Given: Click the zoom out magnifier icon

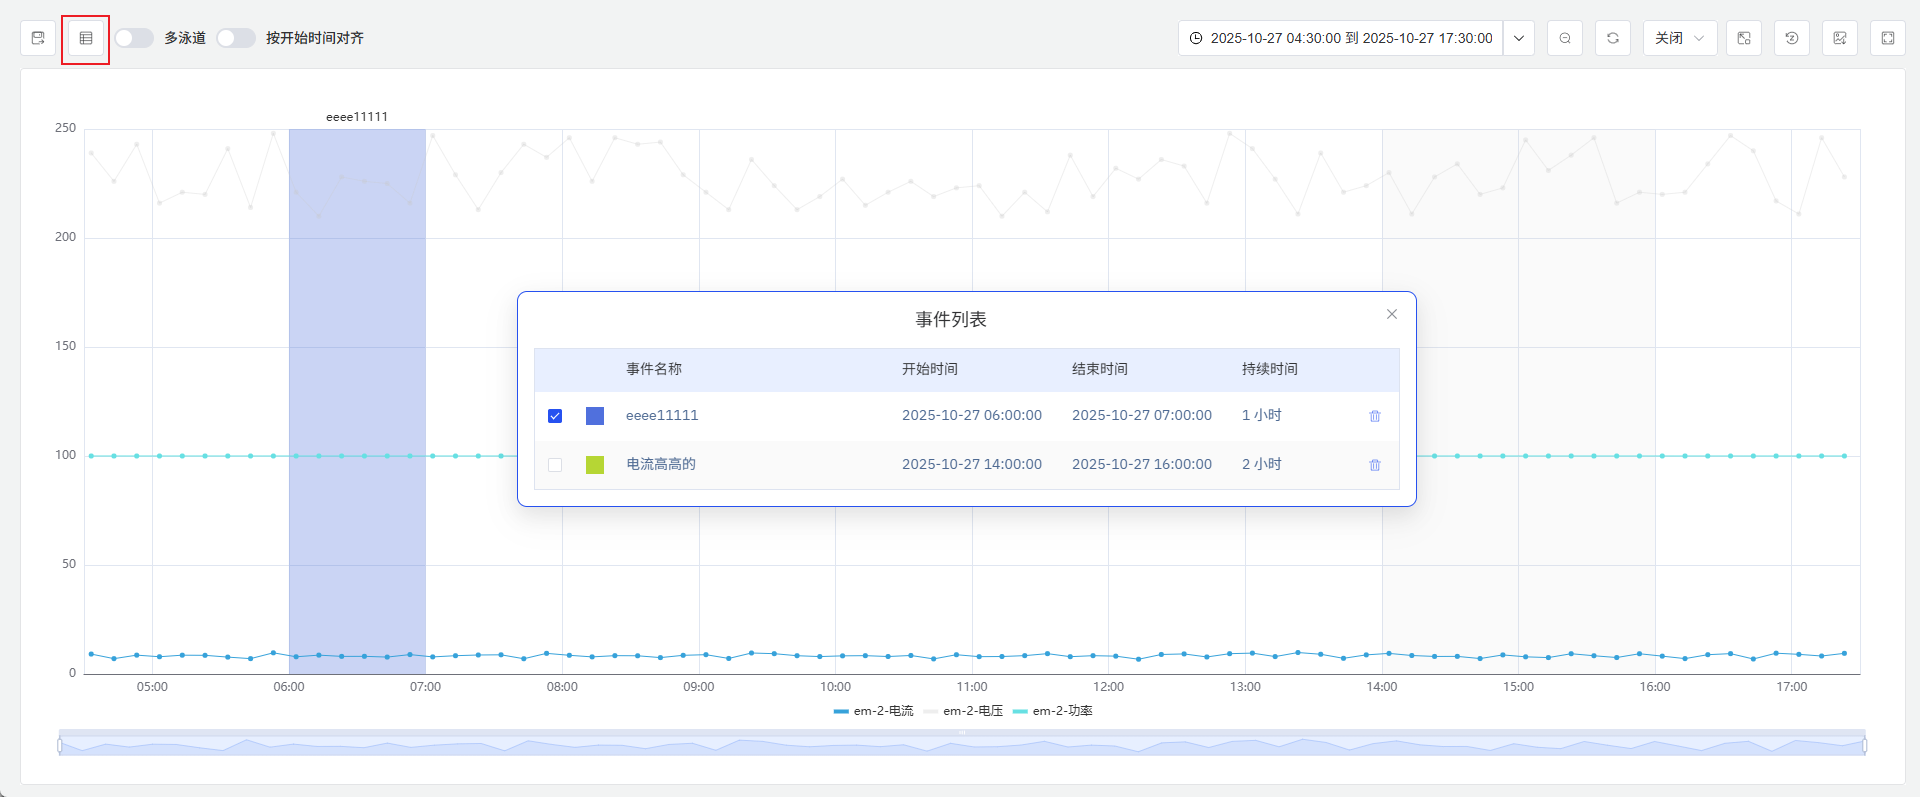Looking at the screenshot, I should (x=1565, y=38).
